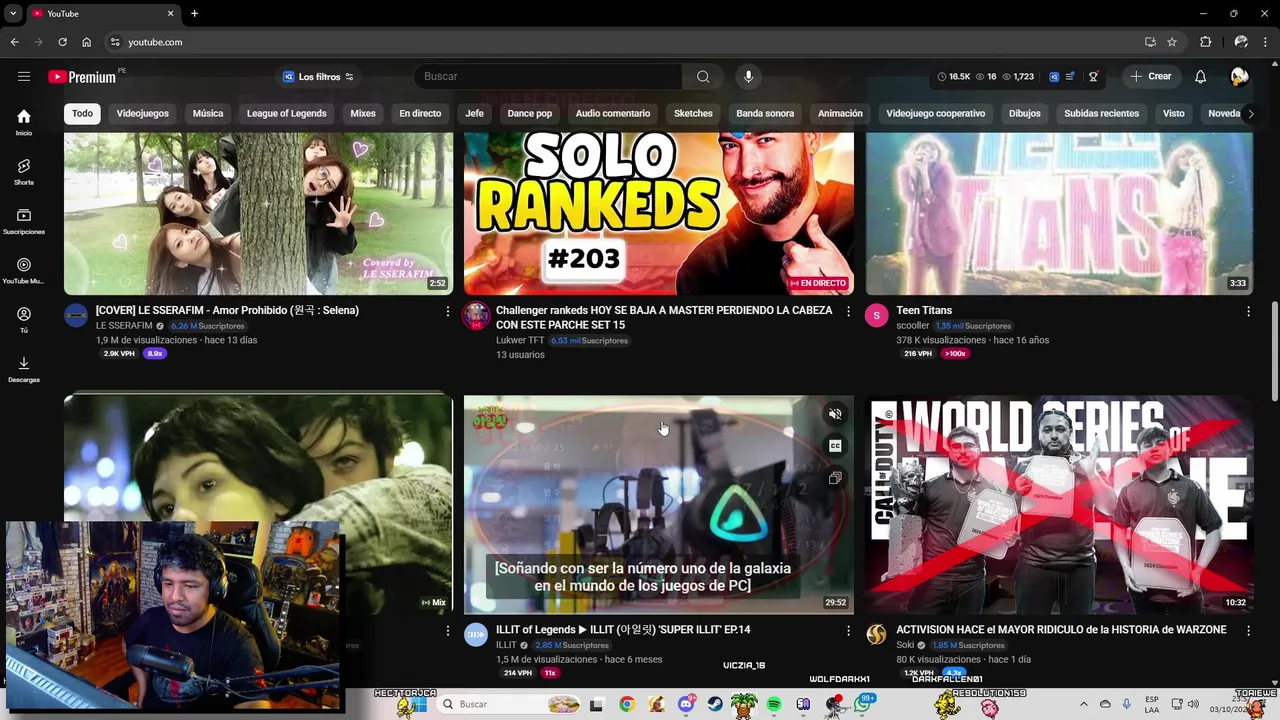Click the Crear button
The image size is (1280, 720).
[x=1150, y=77]
